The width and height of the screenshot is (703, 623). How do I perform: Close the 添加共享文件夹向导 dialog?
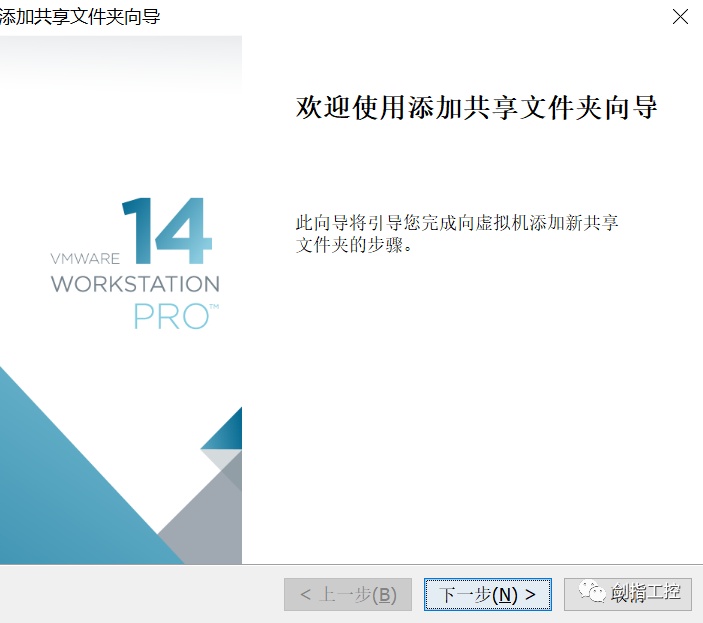pos(680,17)
